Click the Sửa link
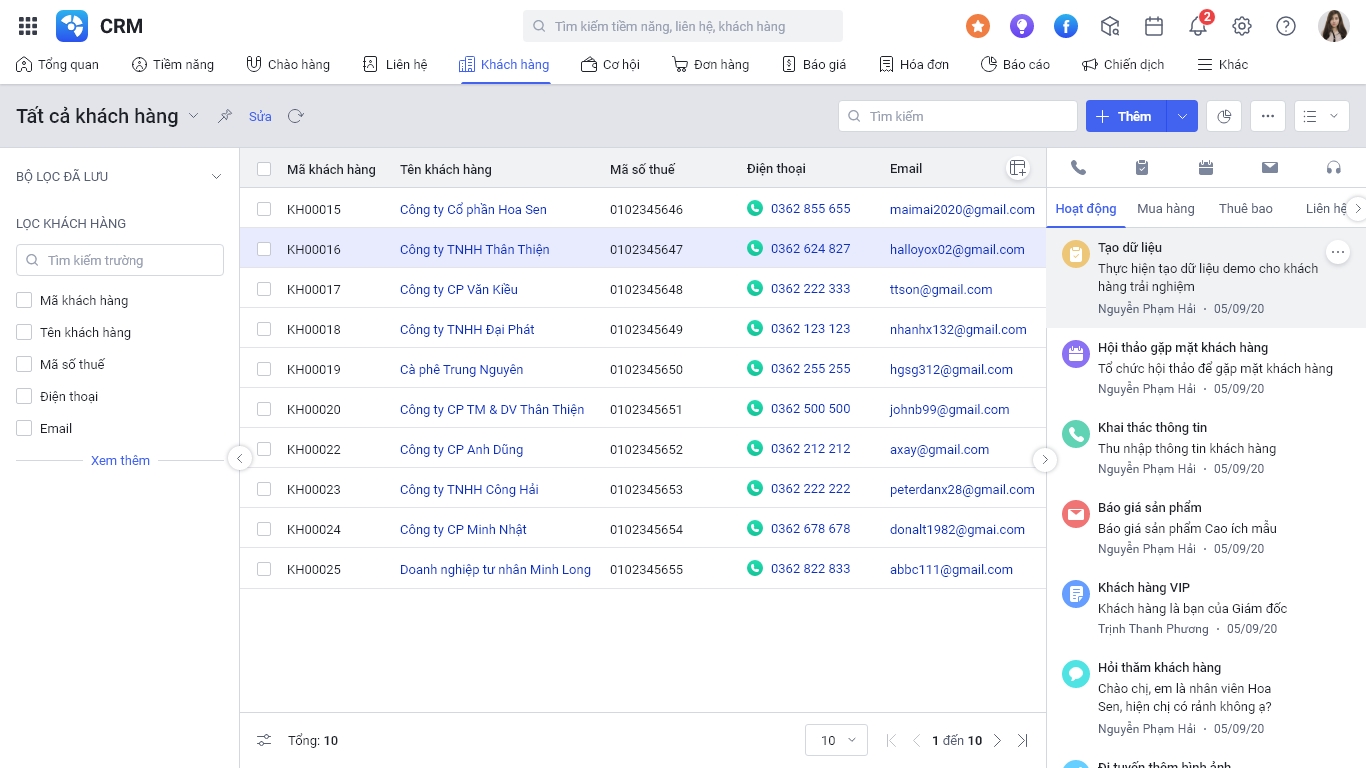Image resolution: width=1366 pixels, height=768 pixels. tap(260, 116)
